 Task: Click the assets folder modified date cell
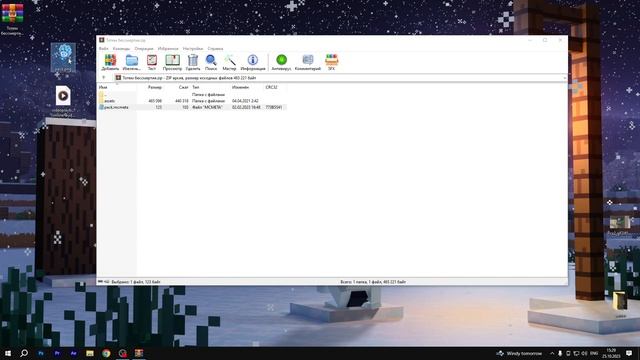(x=245, y=100)
